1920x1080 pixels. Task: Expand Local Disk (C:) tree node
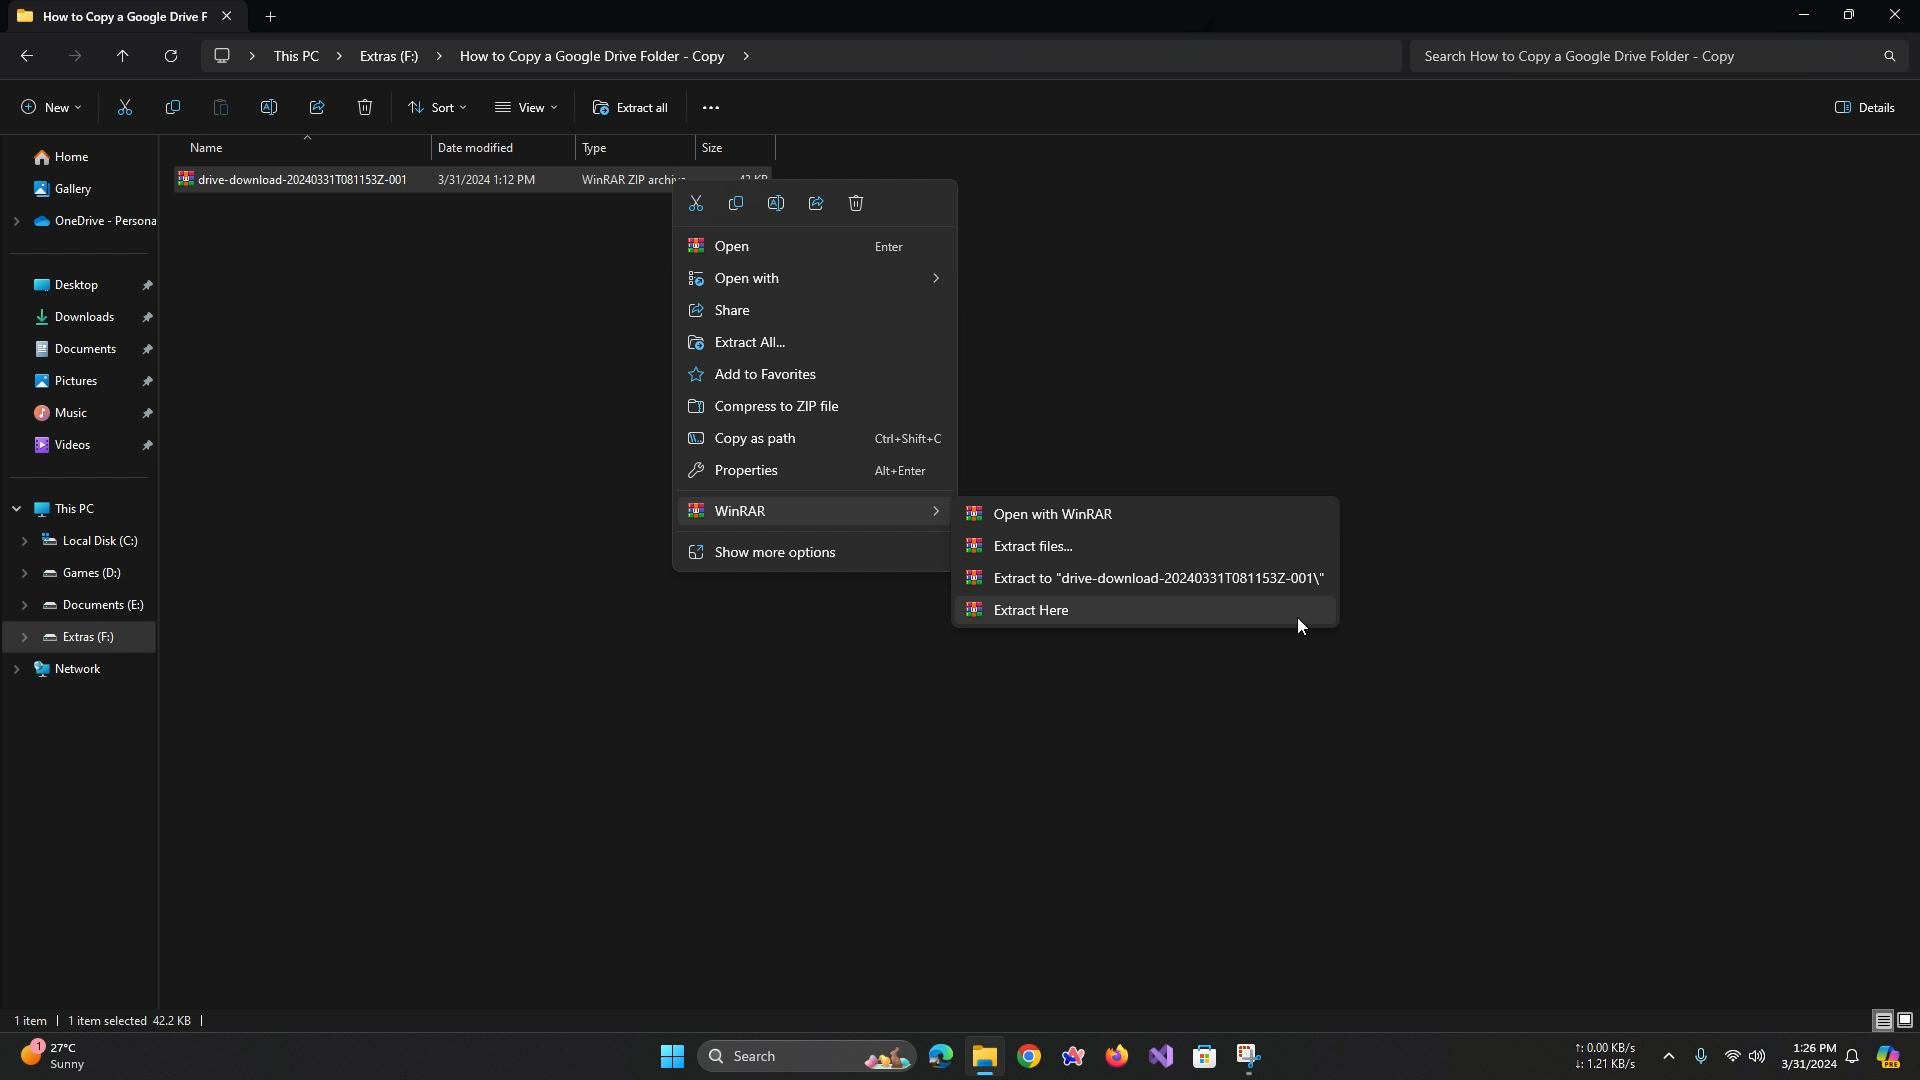25,541
